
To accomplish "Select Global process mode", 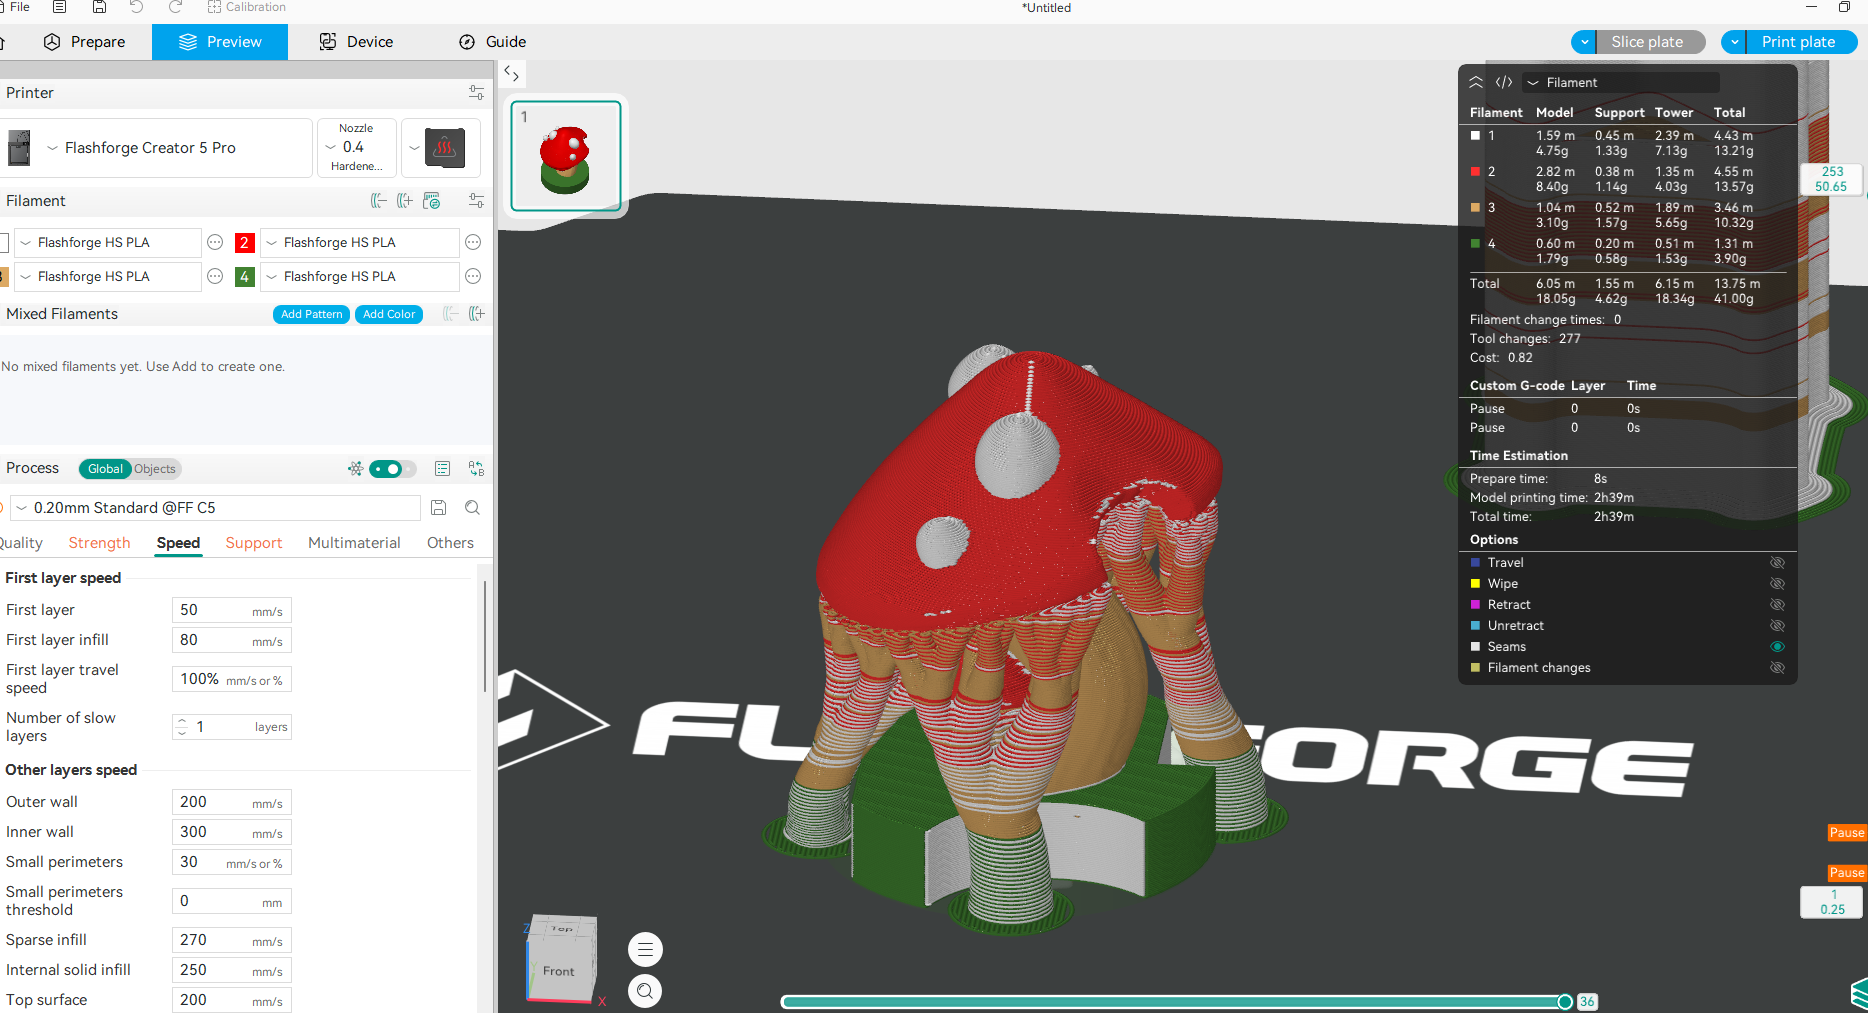I will tap(105, 469).
